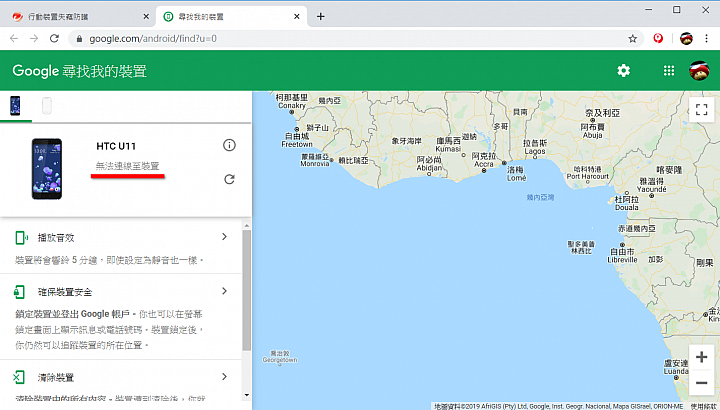
Task: Open the red browser extension icon
Action: click(658, 38)
